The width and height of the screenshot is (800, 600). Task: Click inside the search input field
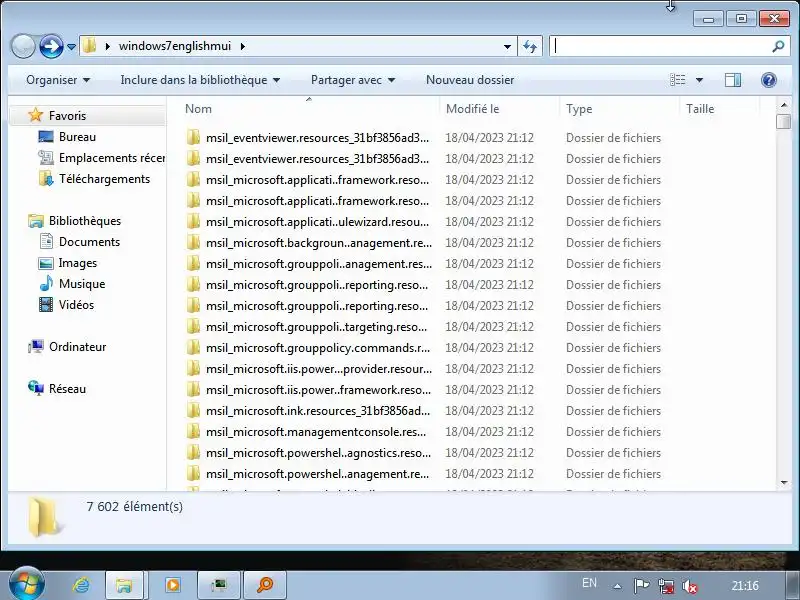661,46
